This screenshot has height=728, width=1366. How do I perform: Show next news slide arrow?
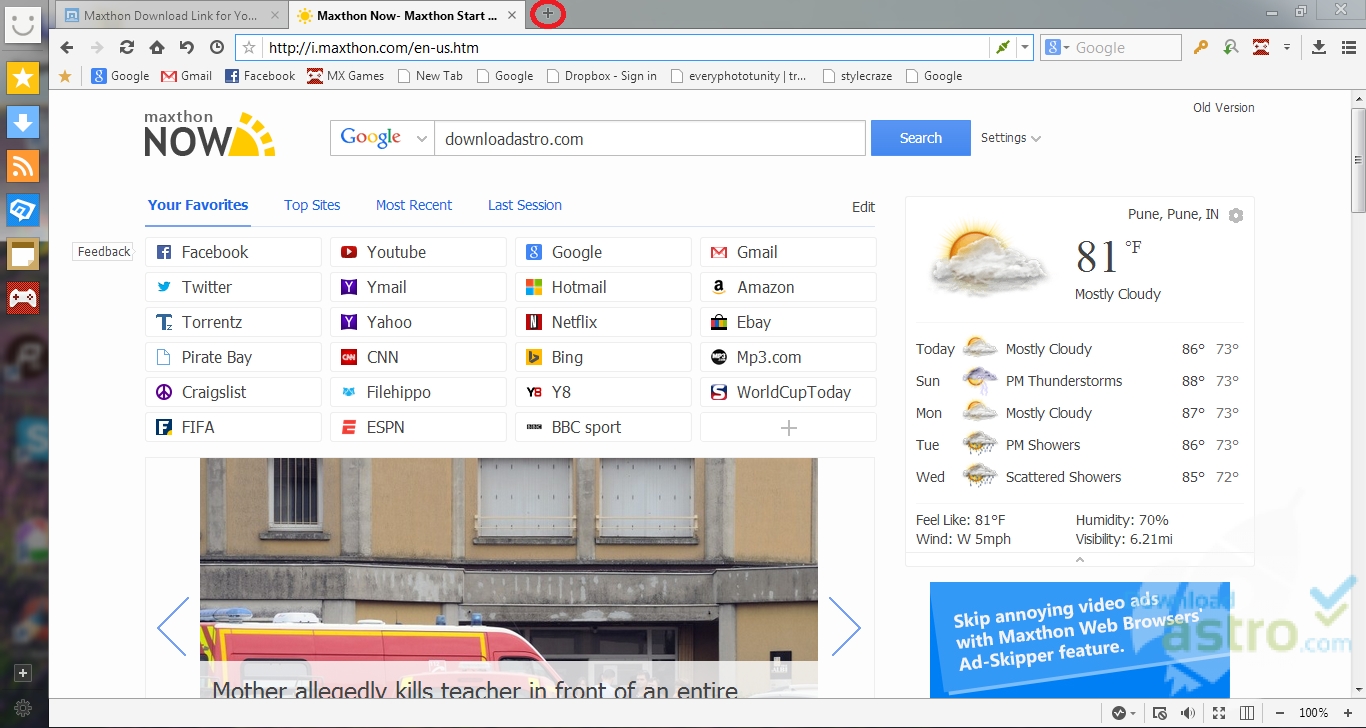click(845, 627)
